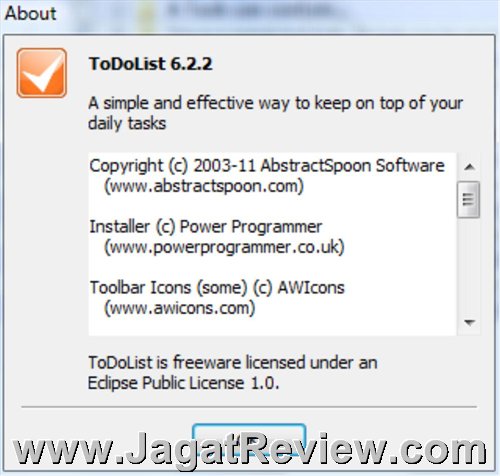This screenshot has height=476, width=500.
Task: Click the AbstractSpoon Software copyright line
Action: (267, 166)
